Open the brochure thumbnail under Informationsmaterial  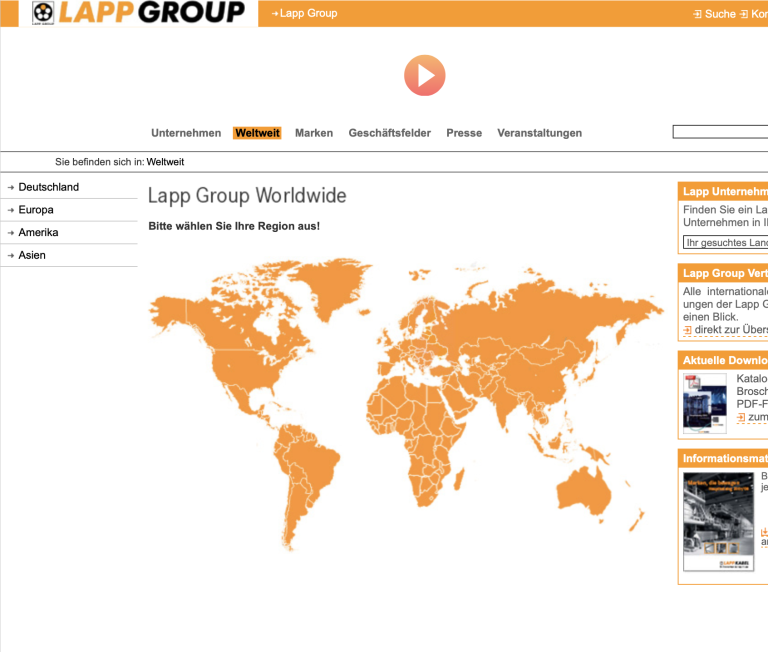[719, 521]
